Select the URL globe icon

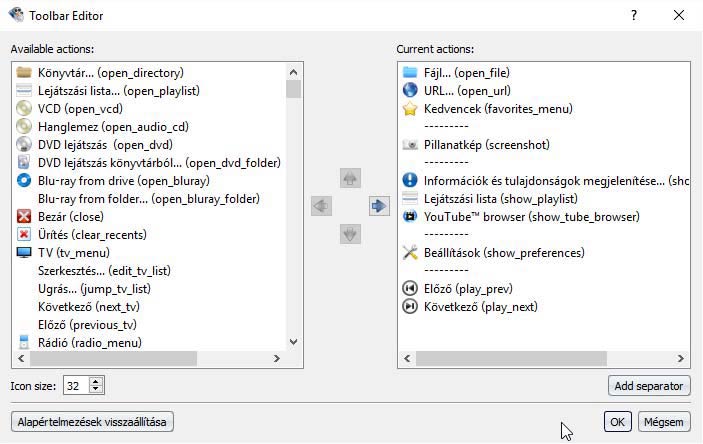(x=410, y=91)
